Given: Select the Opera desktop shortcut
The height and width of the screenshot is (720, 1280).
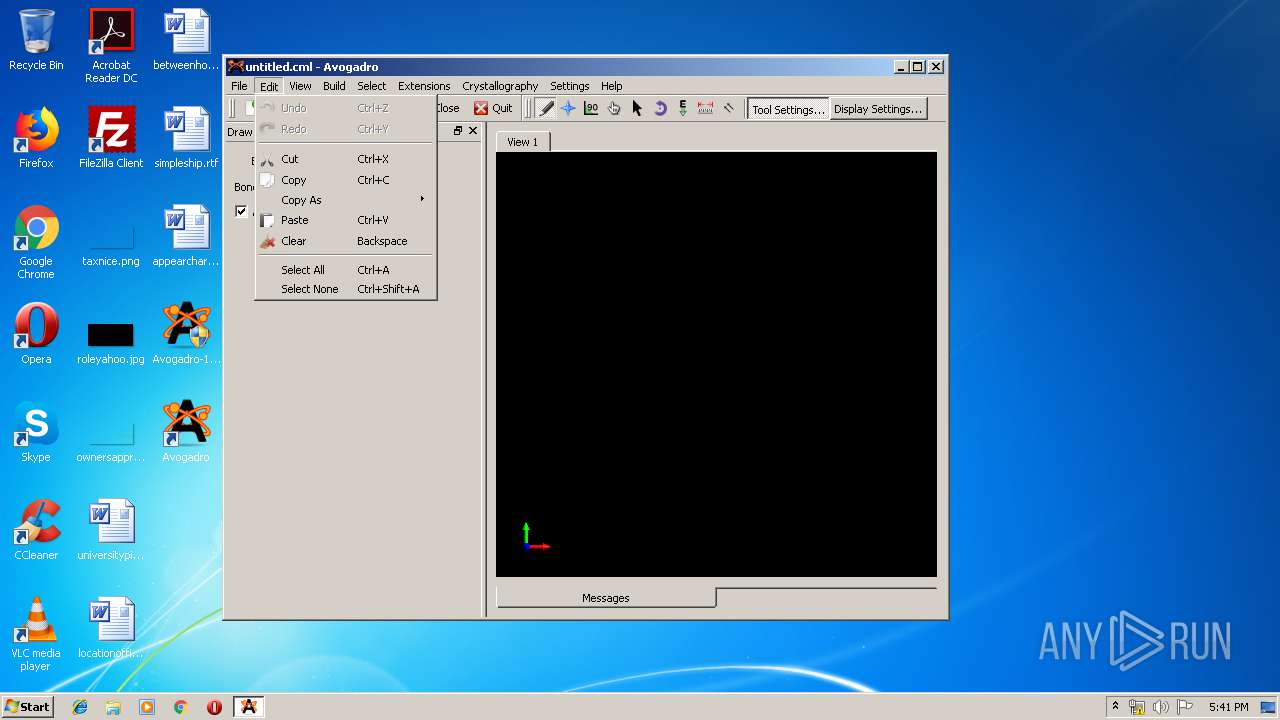Looking at the screenshot, I should tap(36, 335).
